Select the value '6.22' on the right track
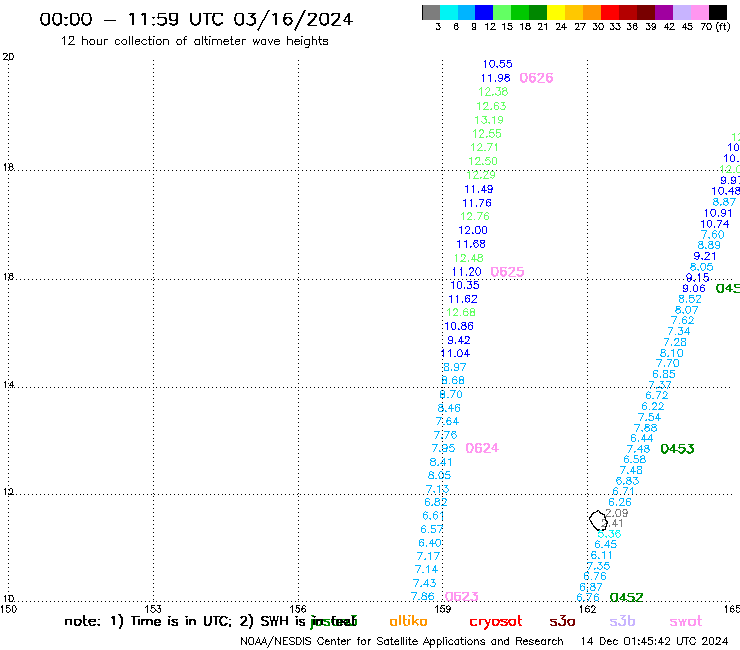The height and width of the screenshot is (650, 740). tap(653, 406)
